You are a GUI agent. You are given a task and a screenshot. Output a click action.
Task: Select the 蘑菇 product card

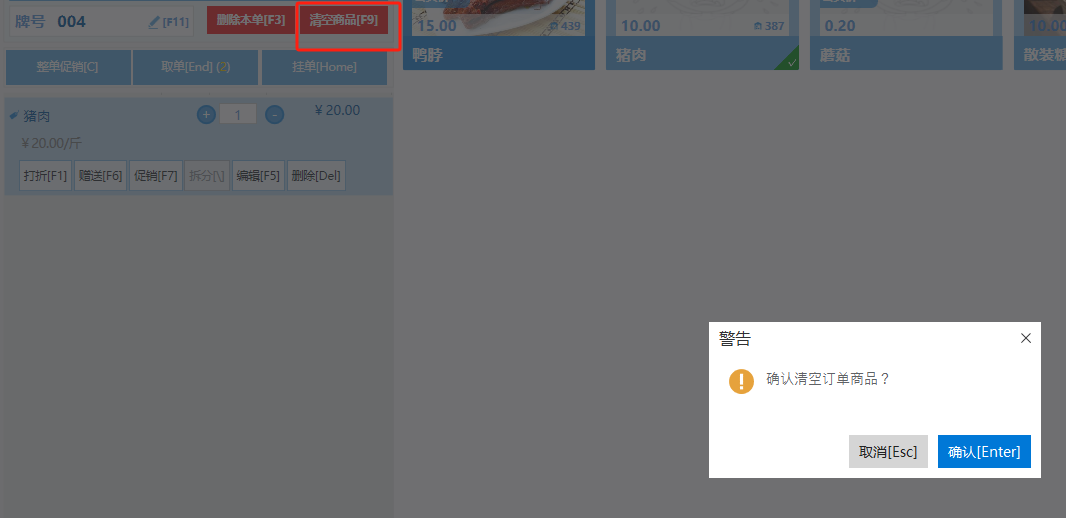click(906, 34)
